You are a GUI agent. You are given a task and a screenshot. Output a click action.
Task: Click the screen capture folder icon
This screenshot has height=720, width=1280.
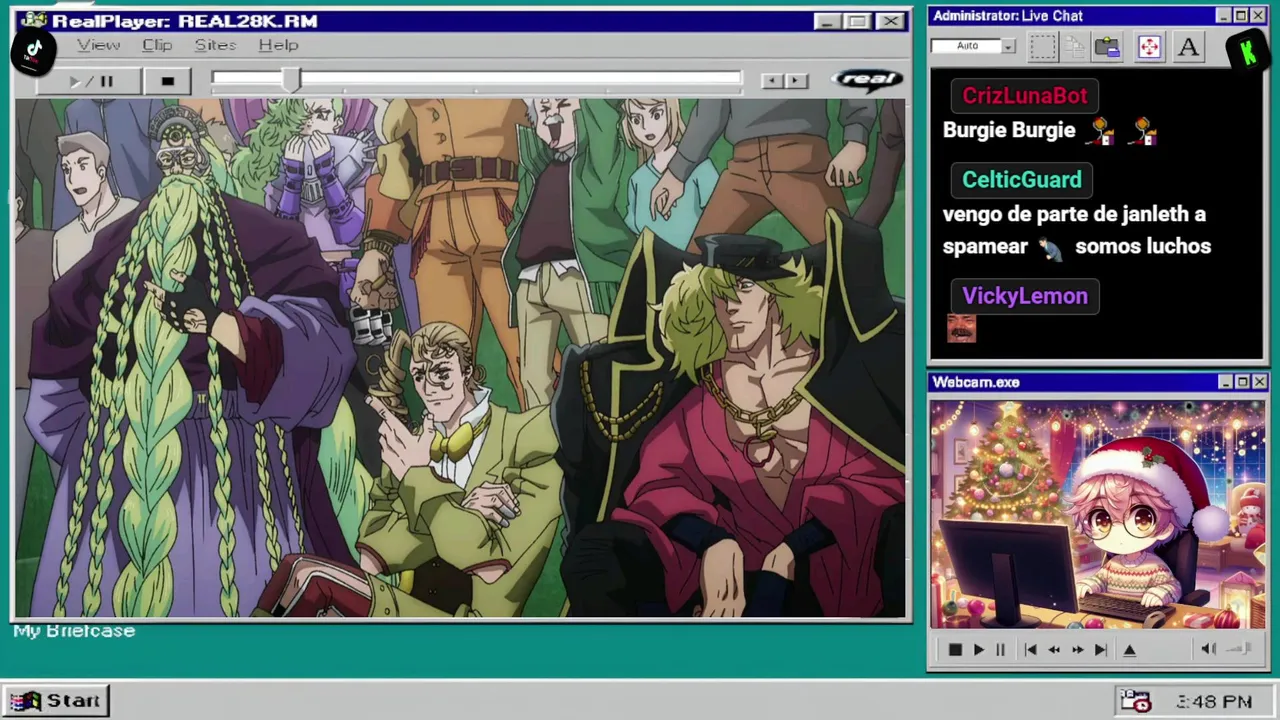click(1107, 47)
